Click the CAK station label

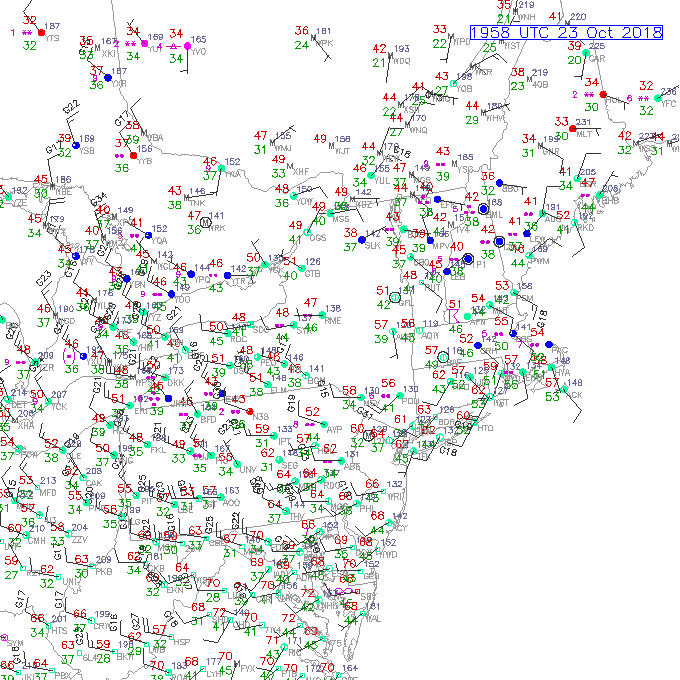pyautogui.click(x=94, y=483)
